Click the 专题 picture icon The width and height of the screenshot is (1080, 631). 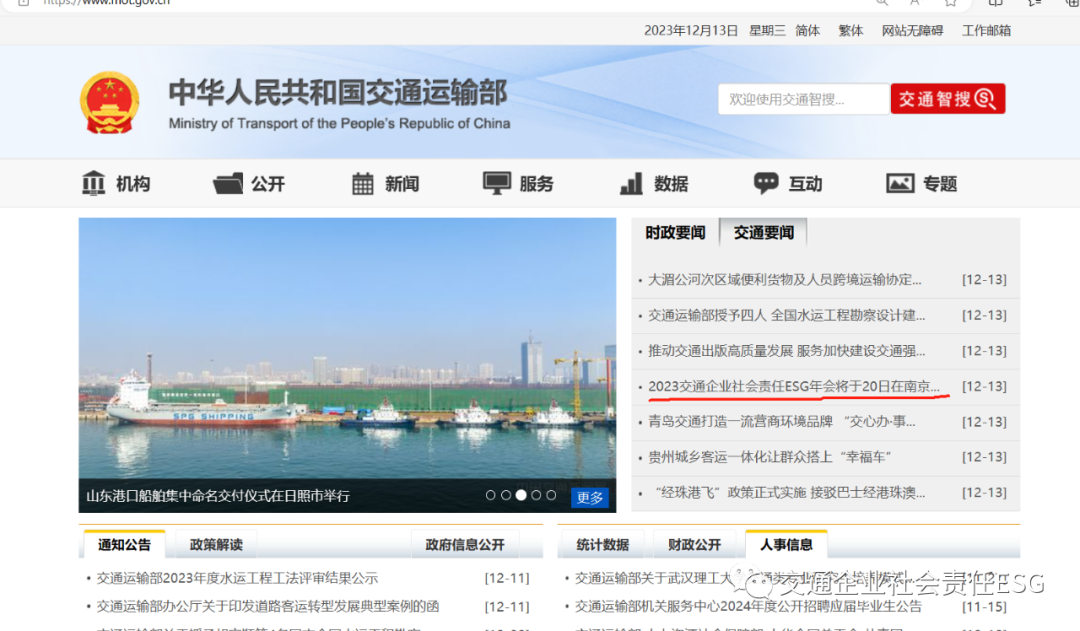(x=900, y=183)
